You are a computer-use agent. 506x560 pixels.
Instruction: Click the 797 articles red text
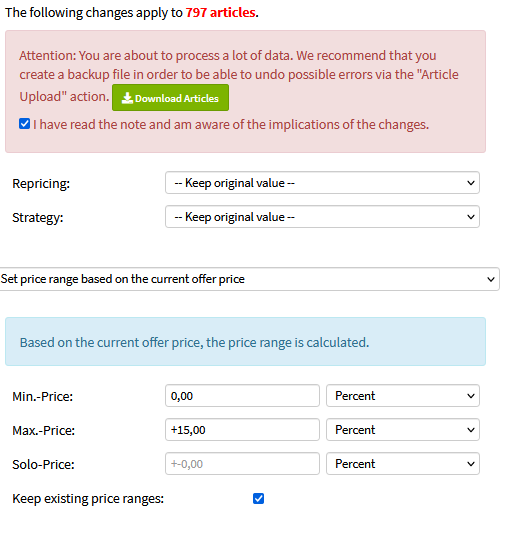[x=220, y=12]
